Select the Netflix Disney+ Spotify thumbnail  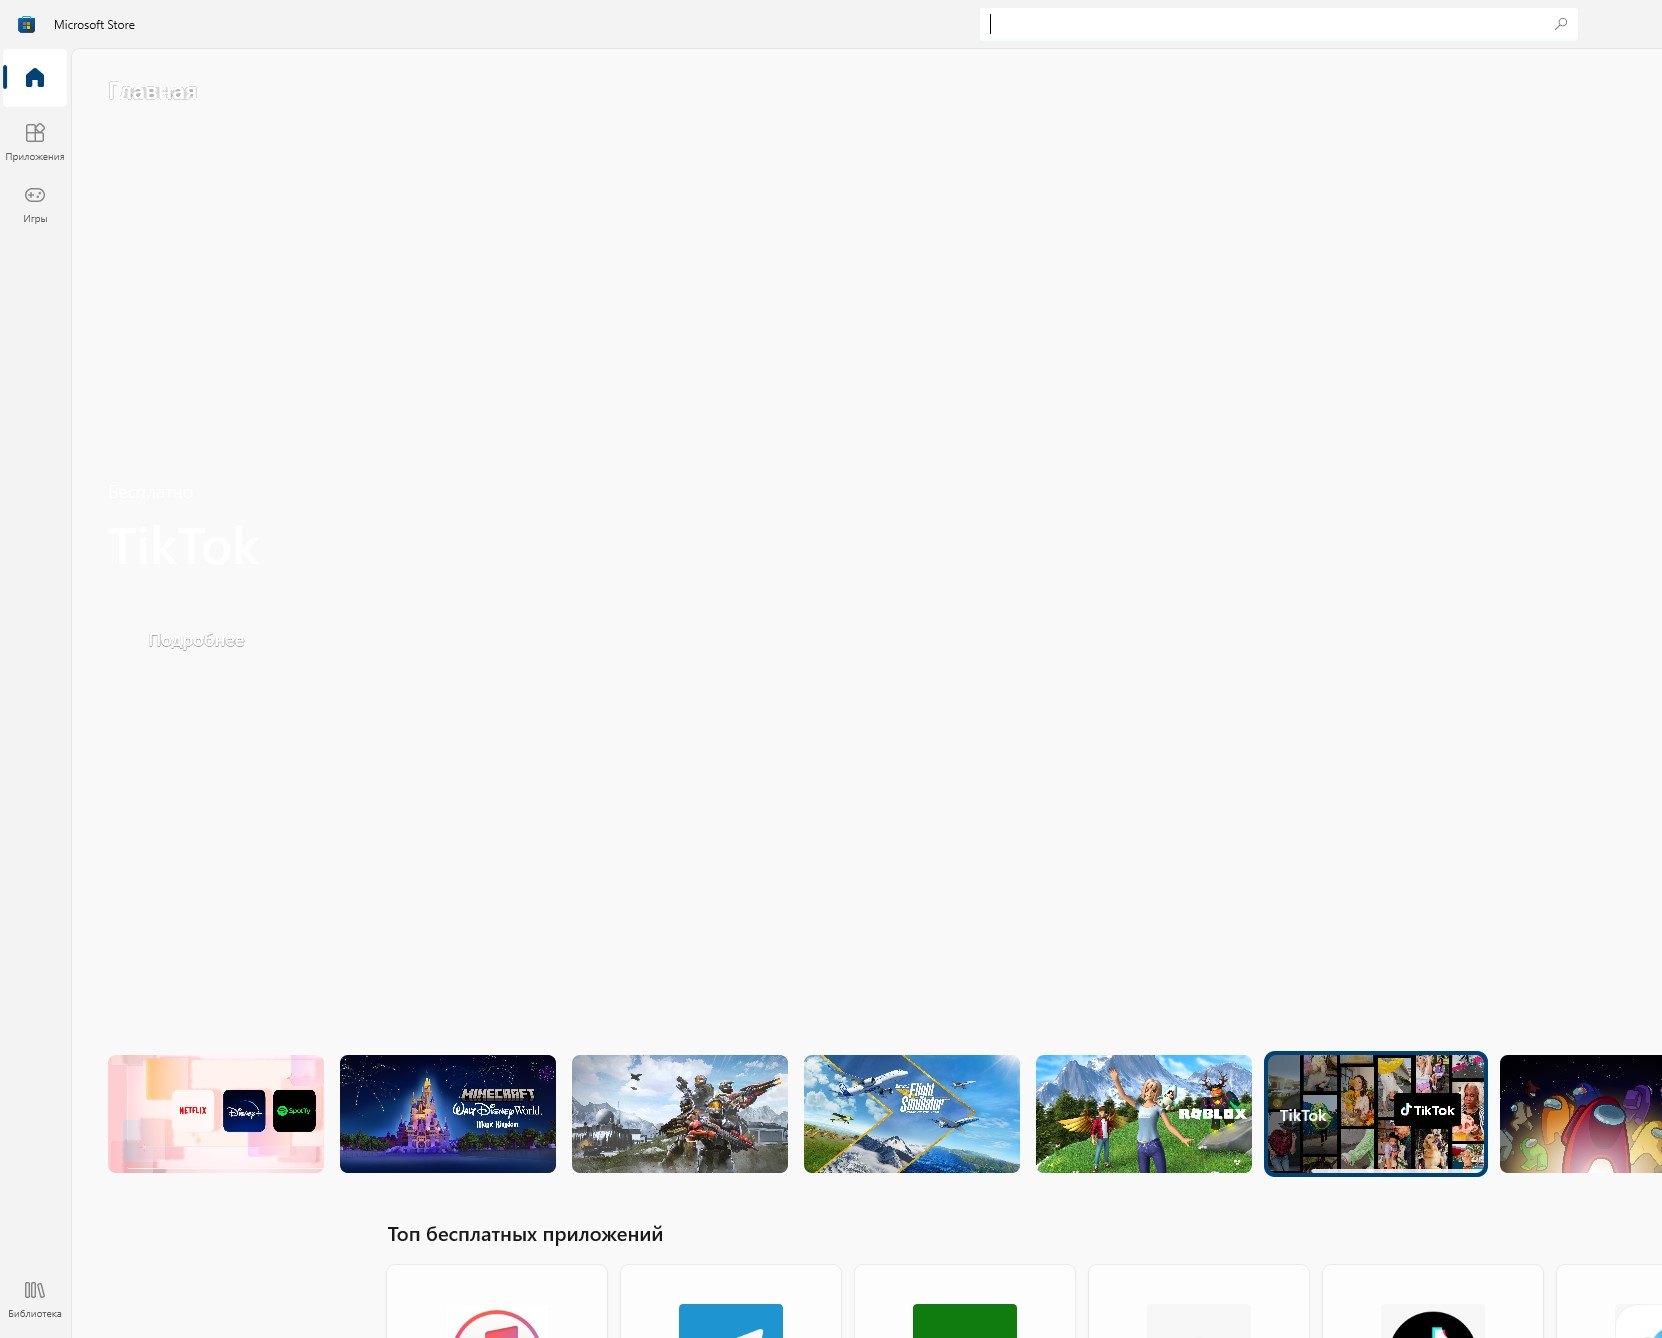pos(216,1114)
